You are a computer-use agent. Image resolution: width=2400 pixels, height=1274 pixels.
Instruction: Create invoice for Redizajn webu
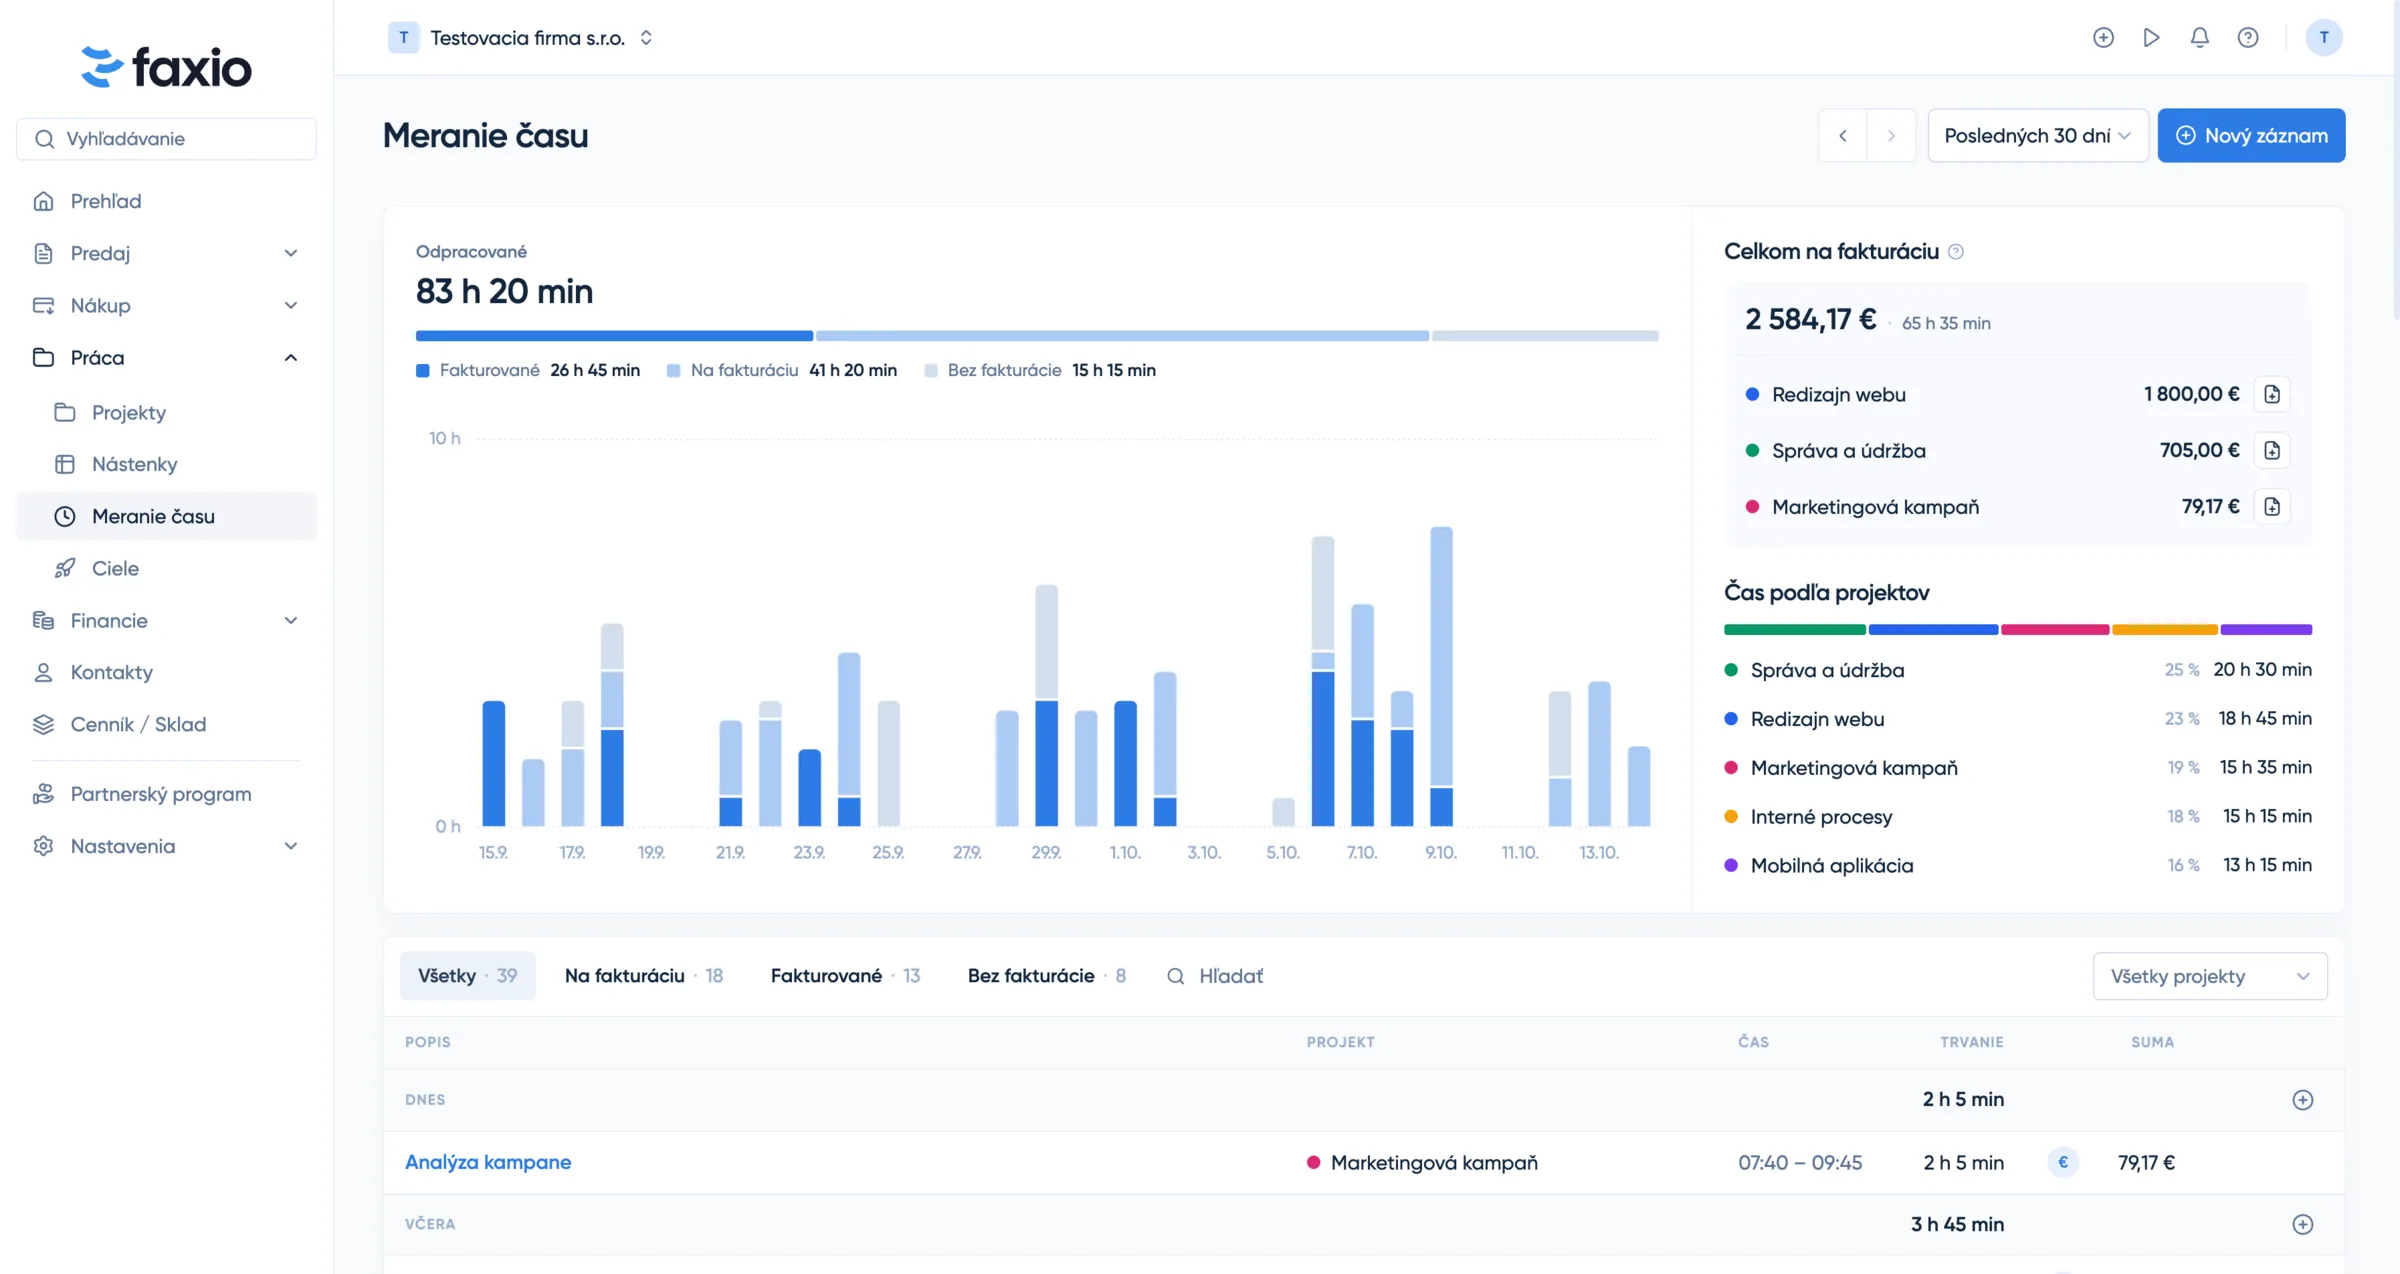click(x=2272, y=394)
